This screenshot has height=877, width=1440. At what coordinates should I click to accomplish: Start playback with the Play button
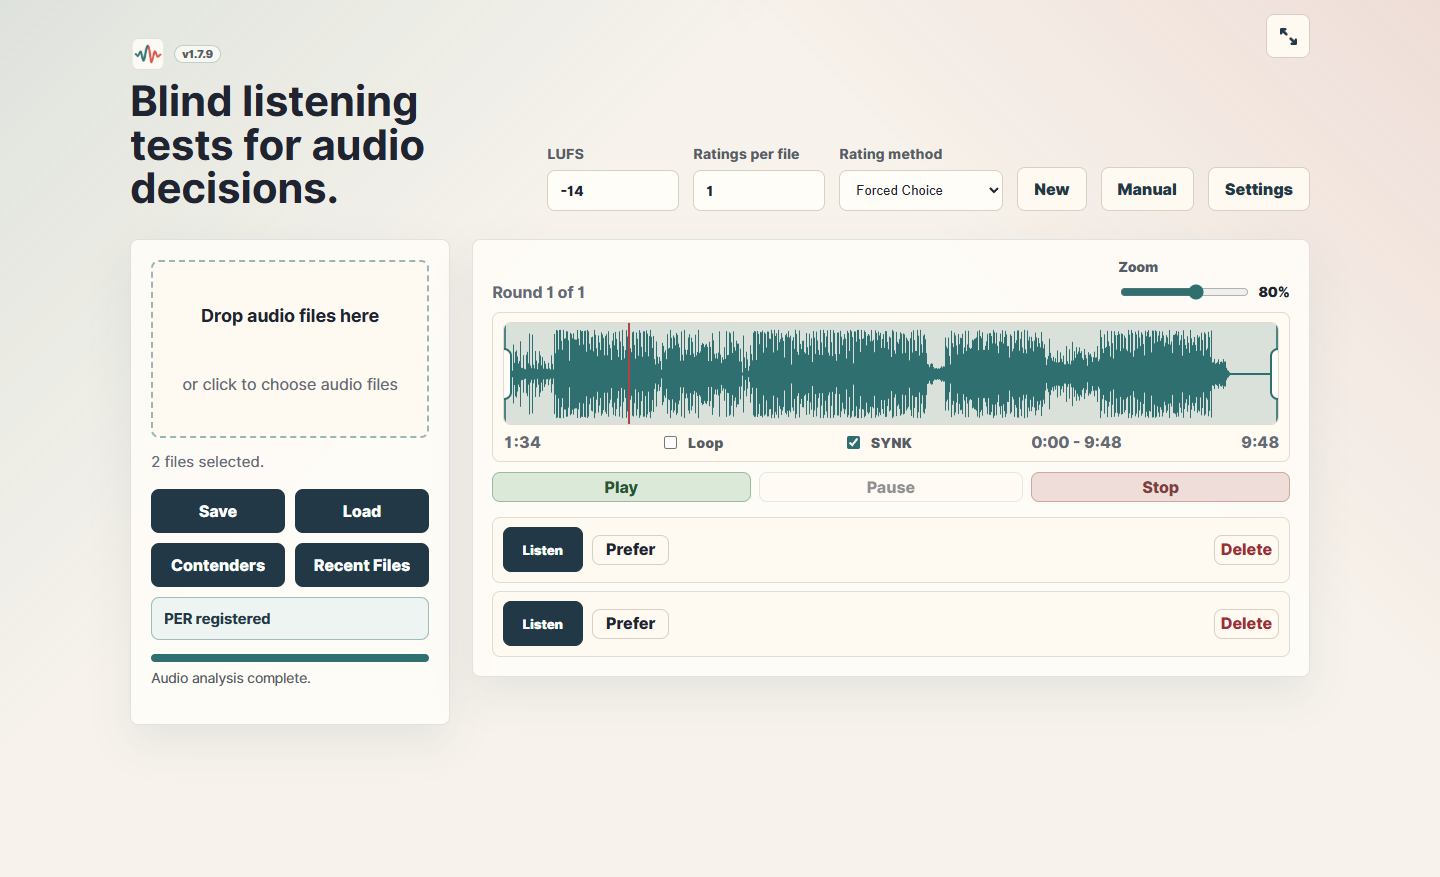click(x=621, y=487)
